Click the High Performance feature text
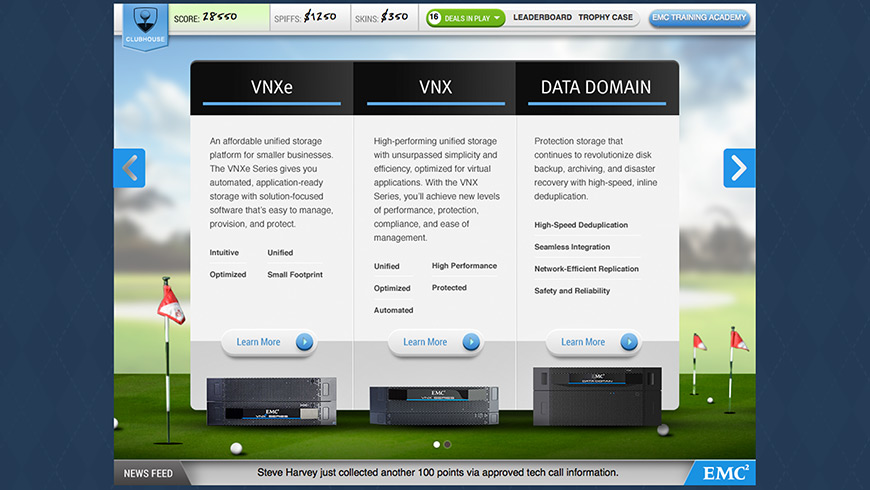Viewport: 870px width, 490px height. [x=464, y=266]
